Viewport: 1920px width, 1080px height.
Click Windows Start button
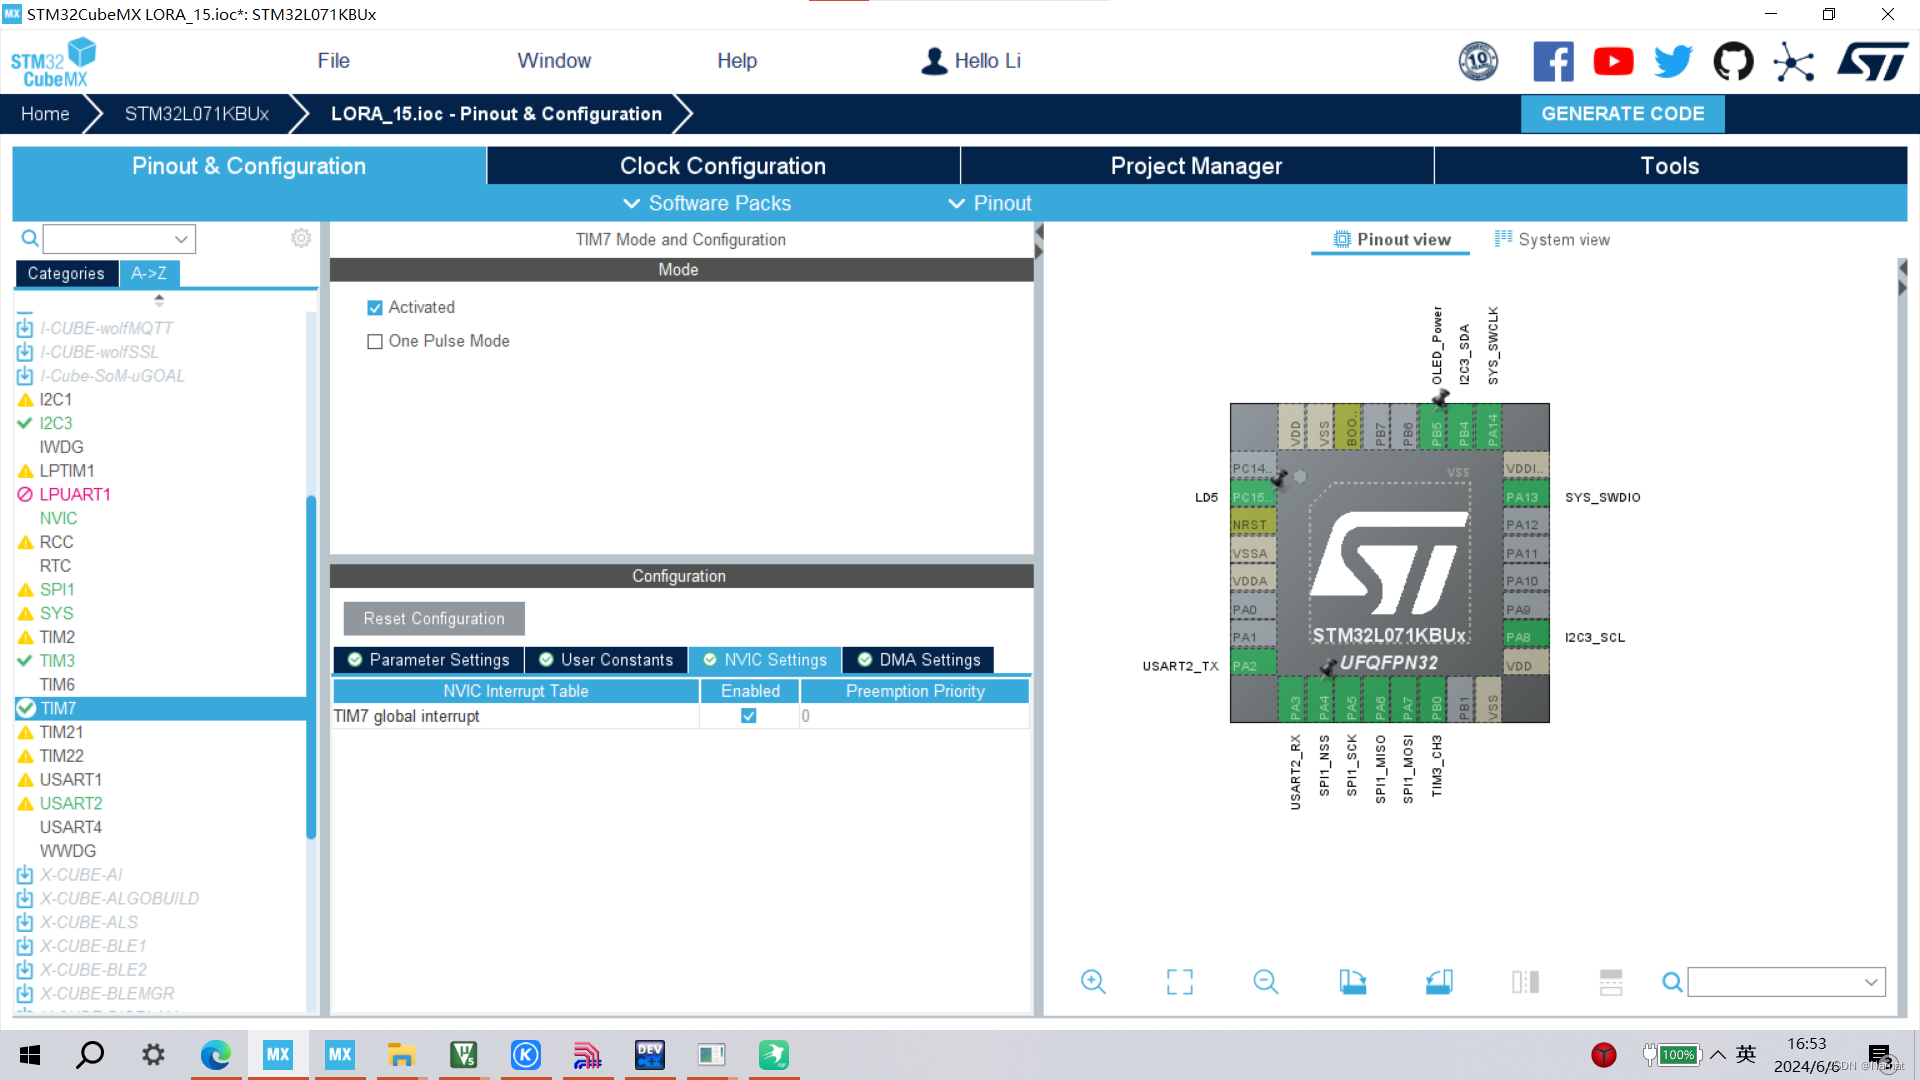click(30, 1055)
